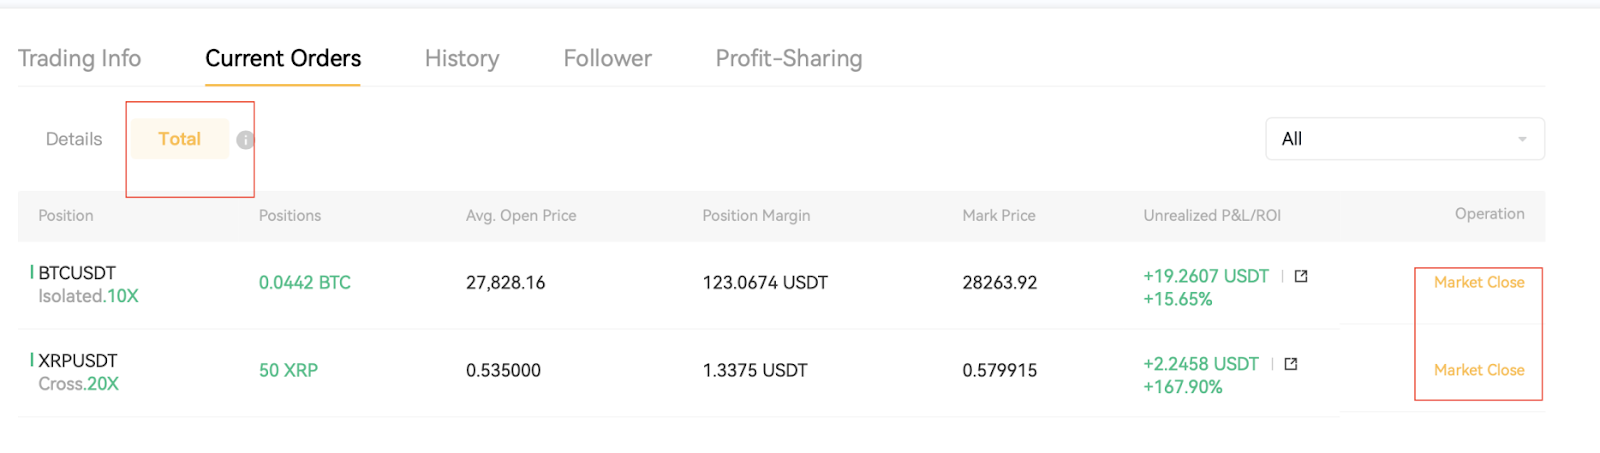1600x453 pixels.
Task: Go to the History tab
Action: 462,58
